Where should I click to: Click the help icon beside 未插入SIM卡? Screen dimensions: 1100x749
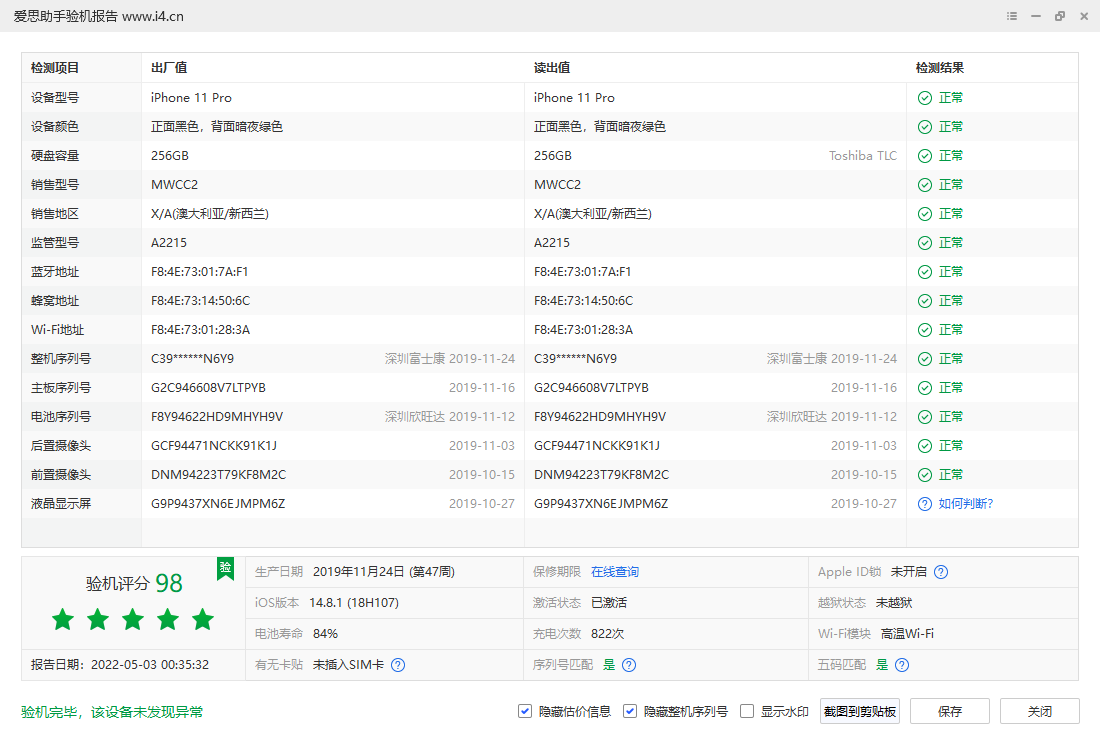tap(398, 665)
